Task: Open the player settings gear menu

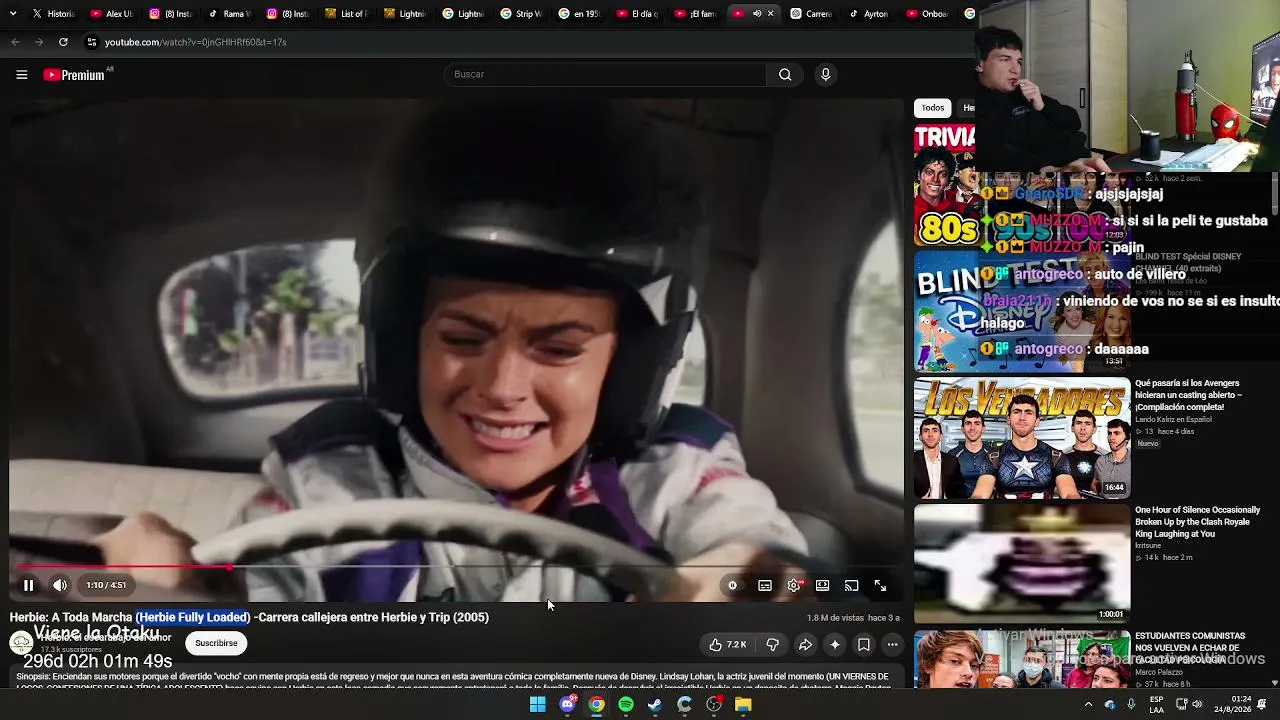Action: (x=794, y=586)
